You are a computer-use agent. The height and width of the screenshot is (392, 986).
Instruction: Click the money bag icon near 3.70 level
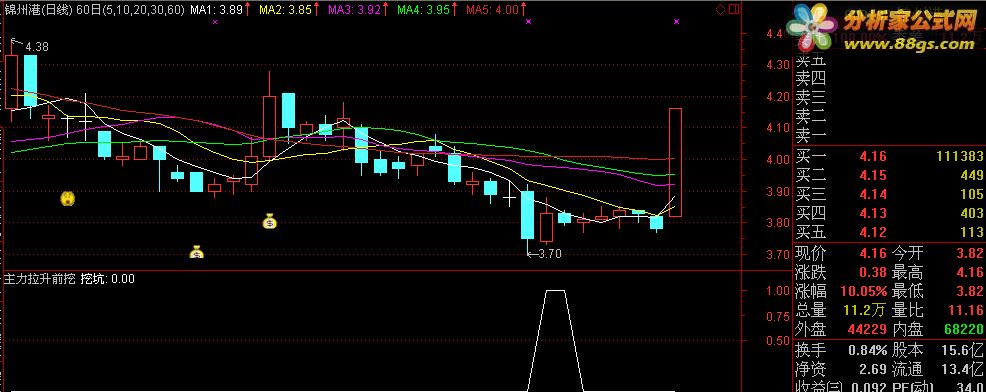click(197, 252)
